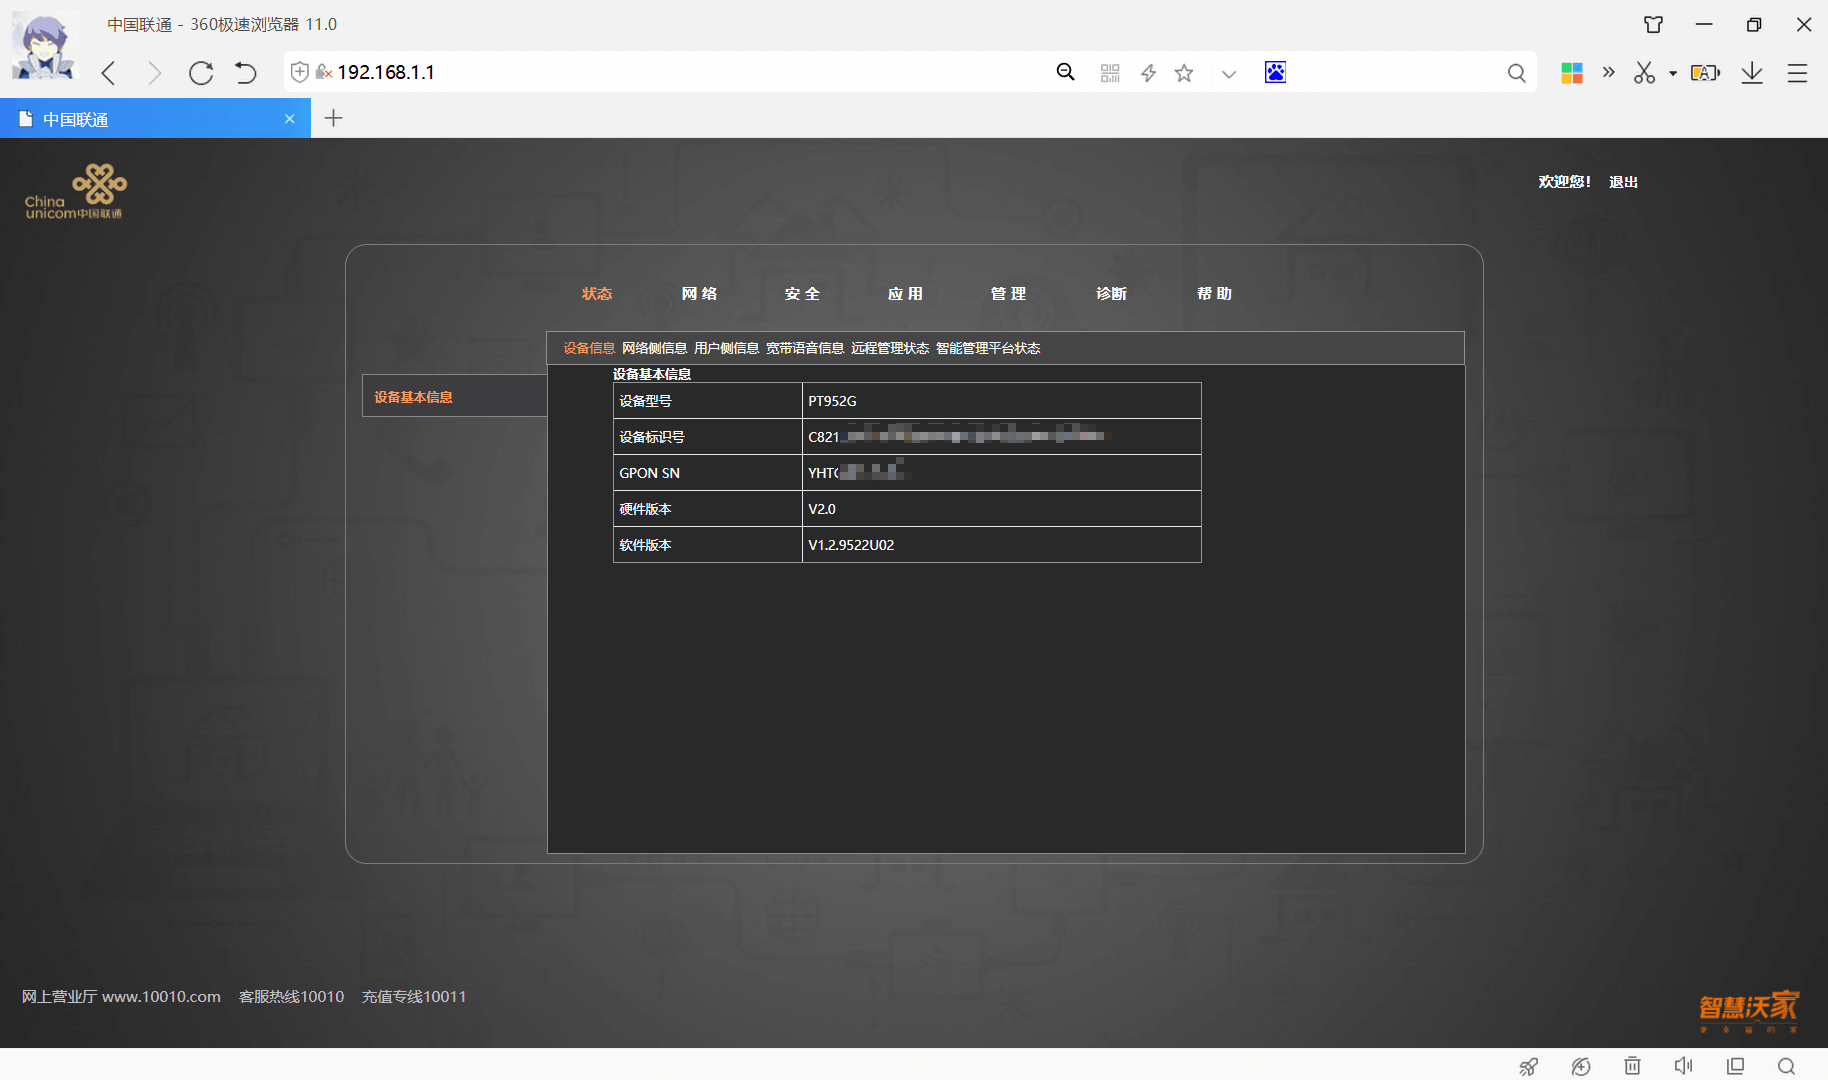Open the Baidu paw extension icon
The image size is (1828, 1080).
pos(1275,72)
